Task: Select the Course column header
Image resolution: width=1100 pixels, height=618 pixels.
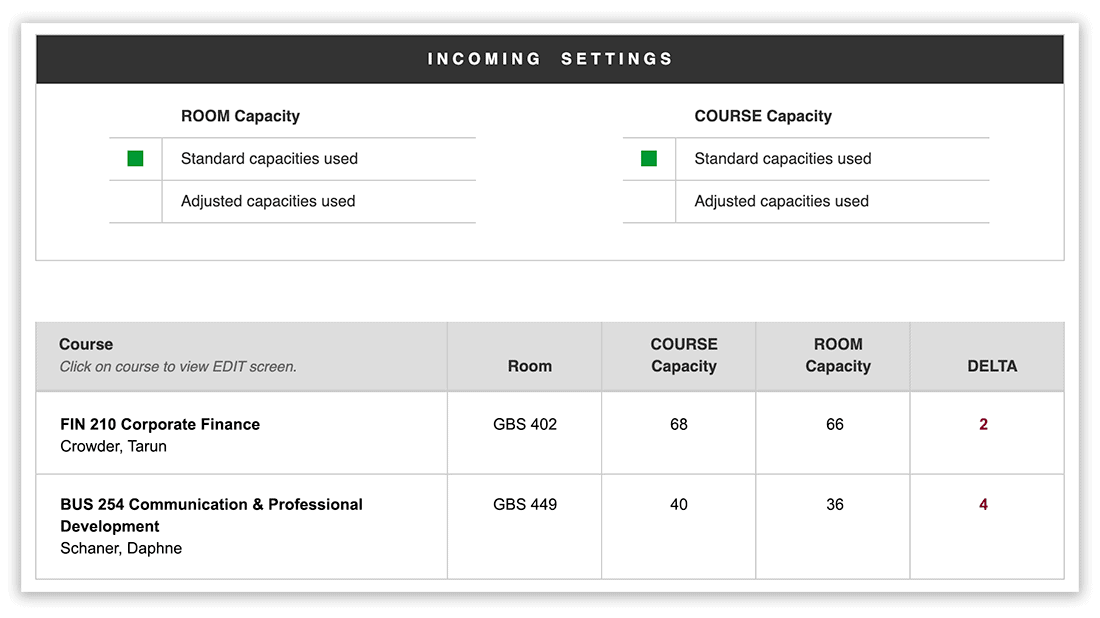Action: tap(85, 343)
